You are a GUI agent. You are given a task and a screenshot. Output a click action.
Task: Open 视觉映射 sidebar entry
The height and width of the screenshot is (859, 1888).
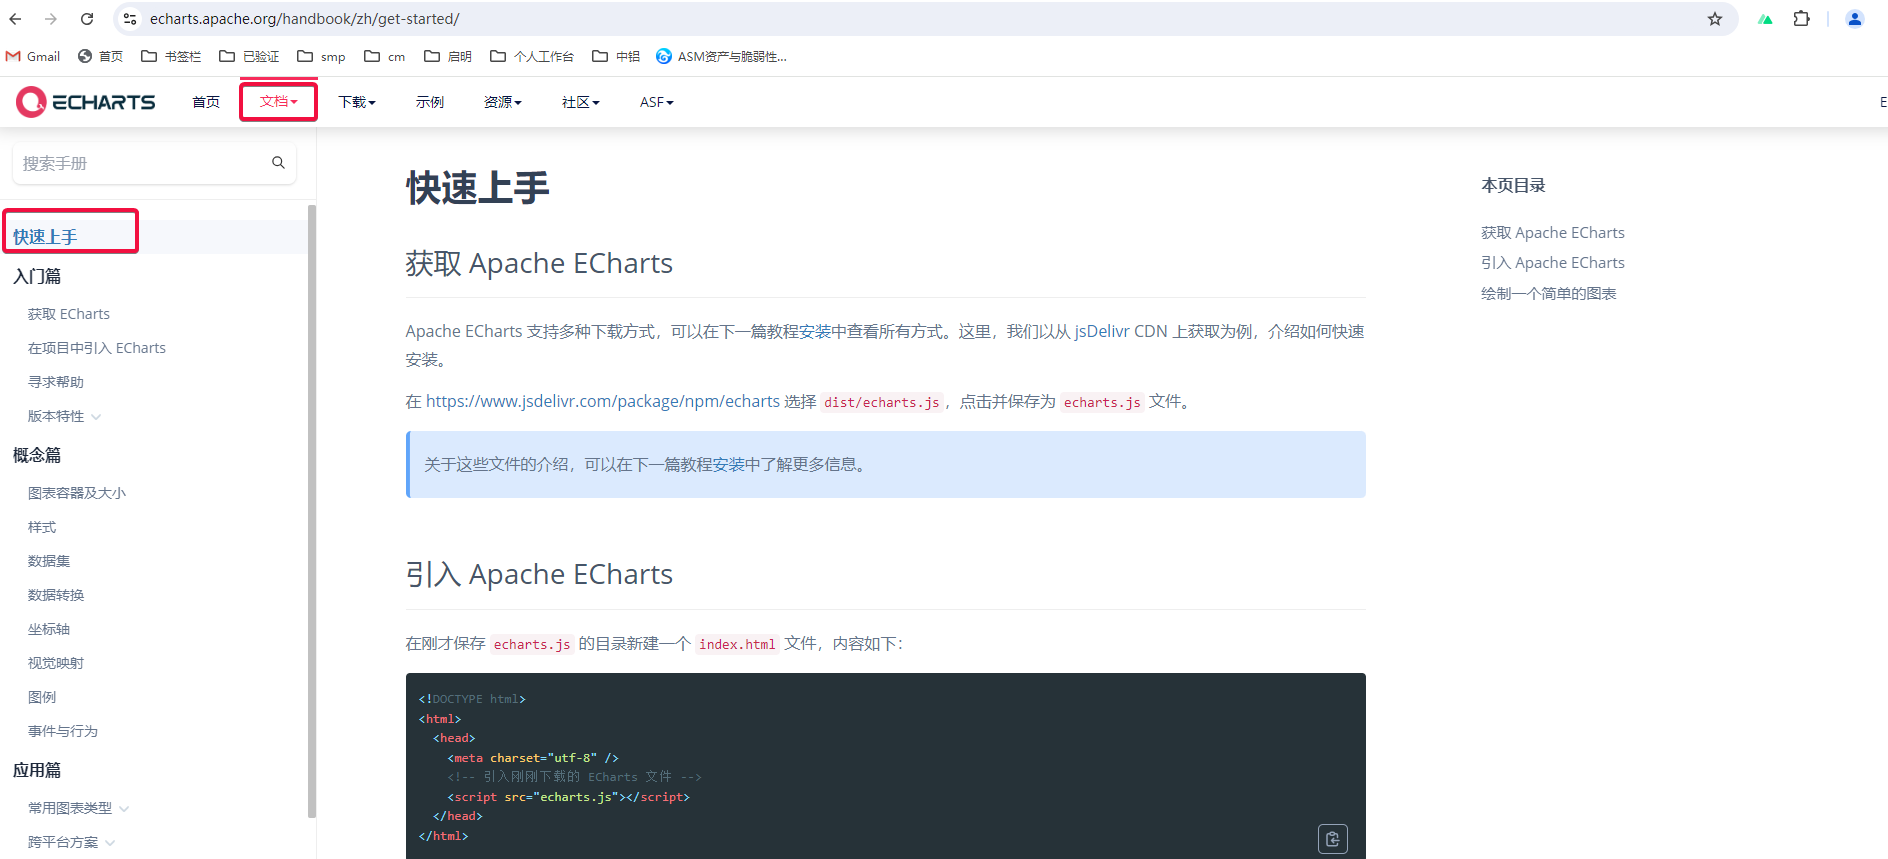(56, 663)
